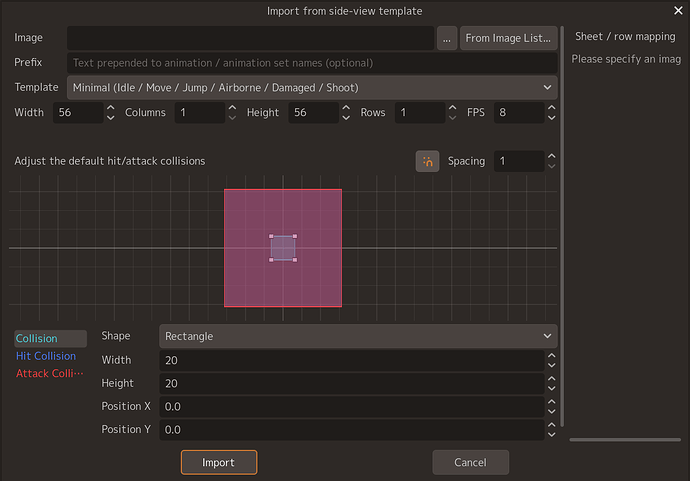Close the import dialog with the X
690x481 pixels.
tap(678, 11)
